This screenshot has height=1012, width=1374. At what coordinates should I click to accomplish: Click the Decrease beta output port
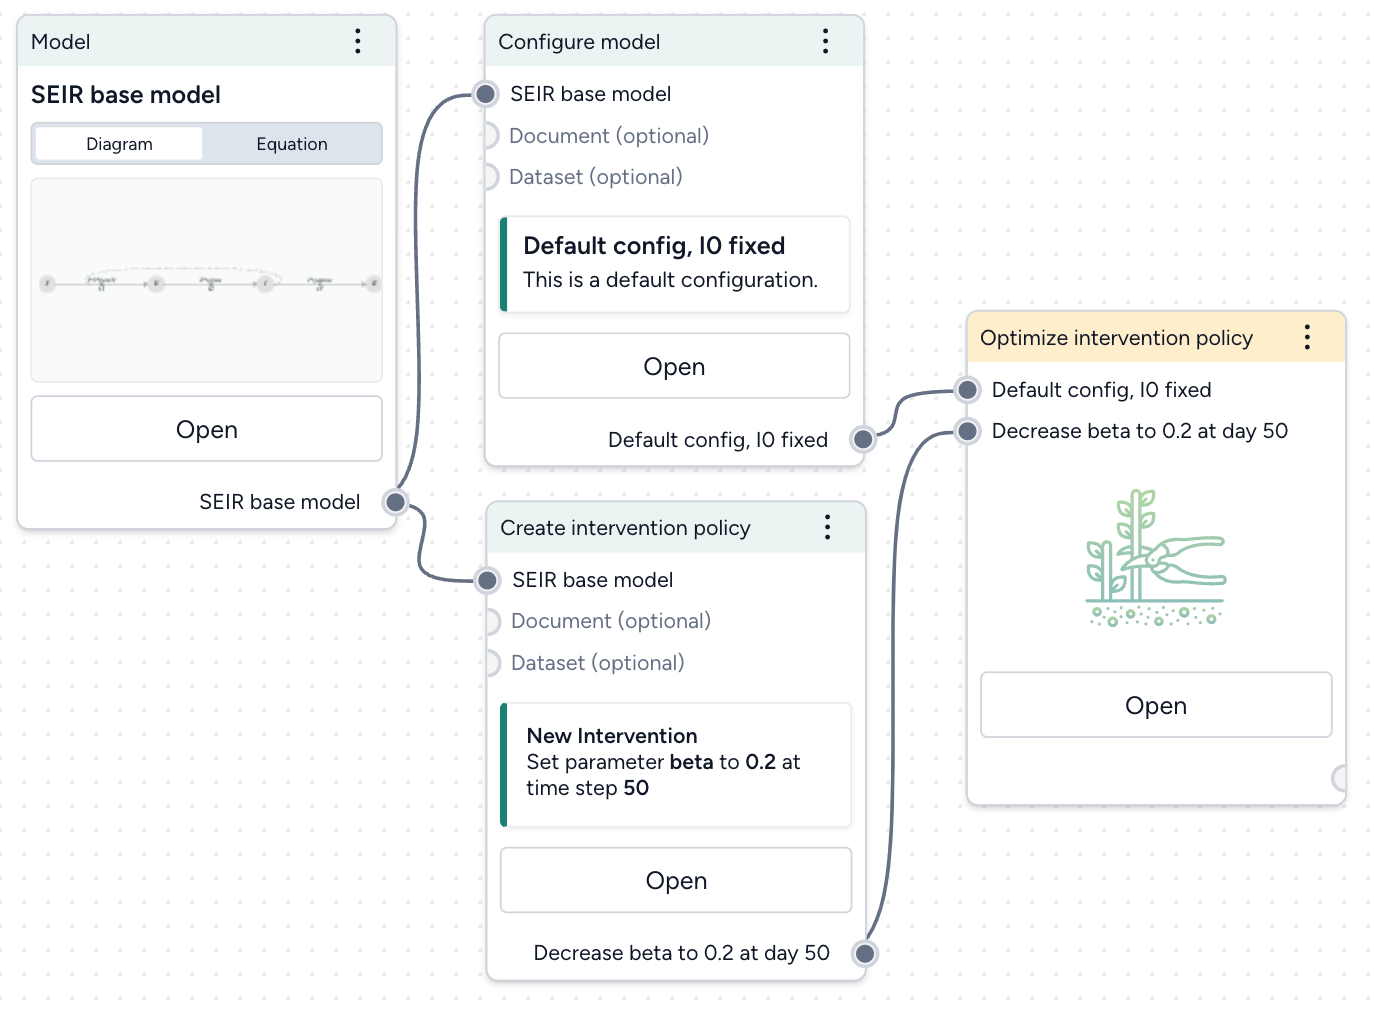coord(864,953)
